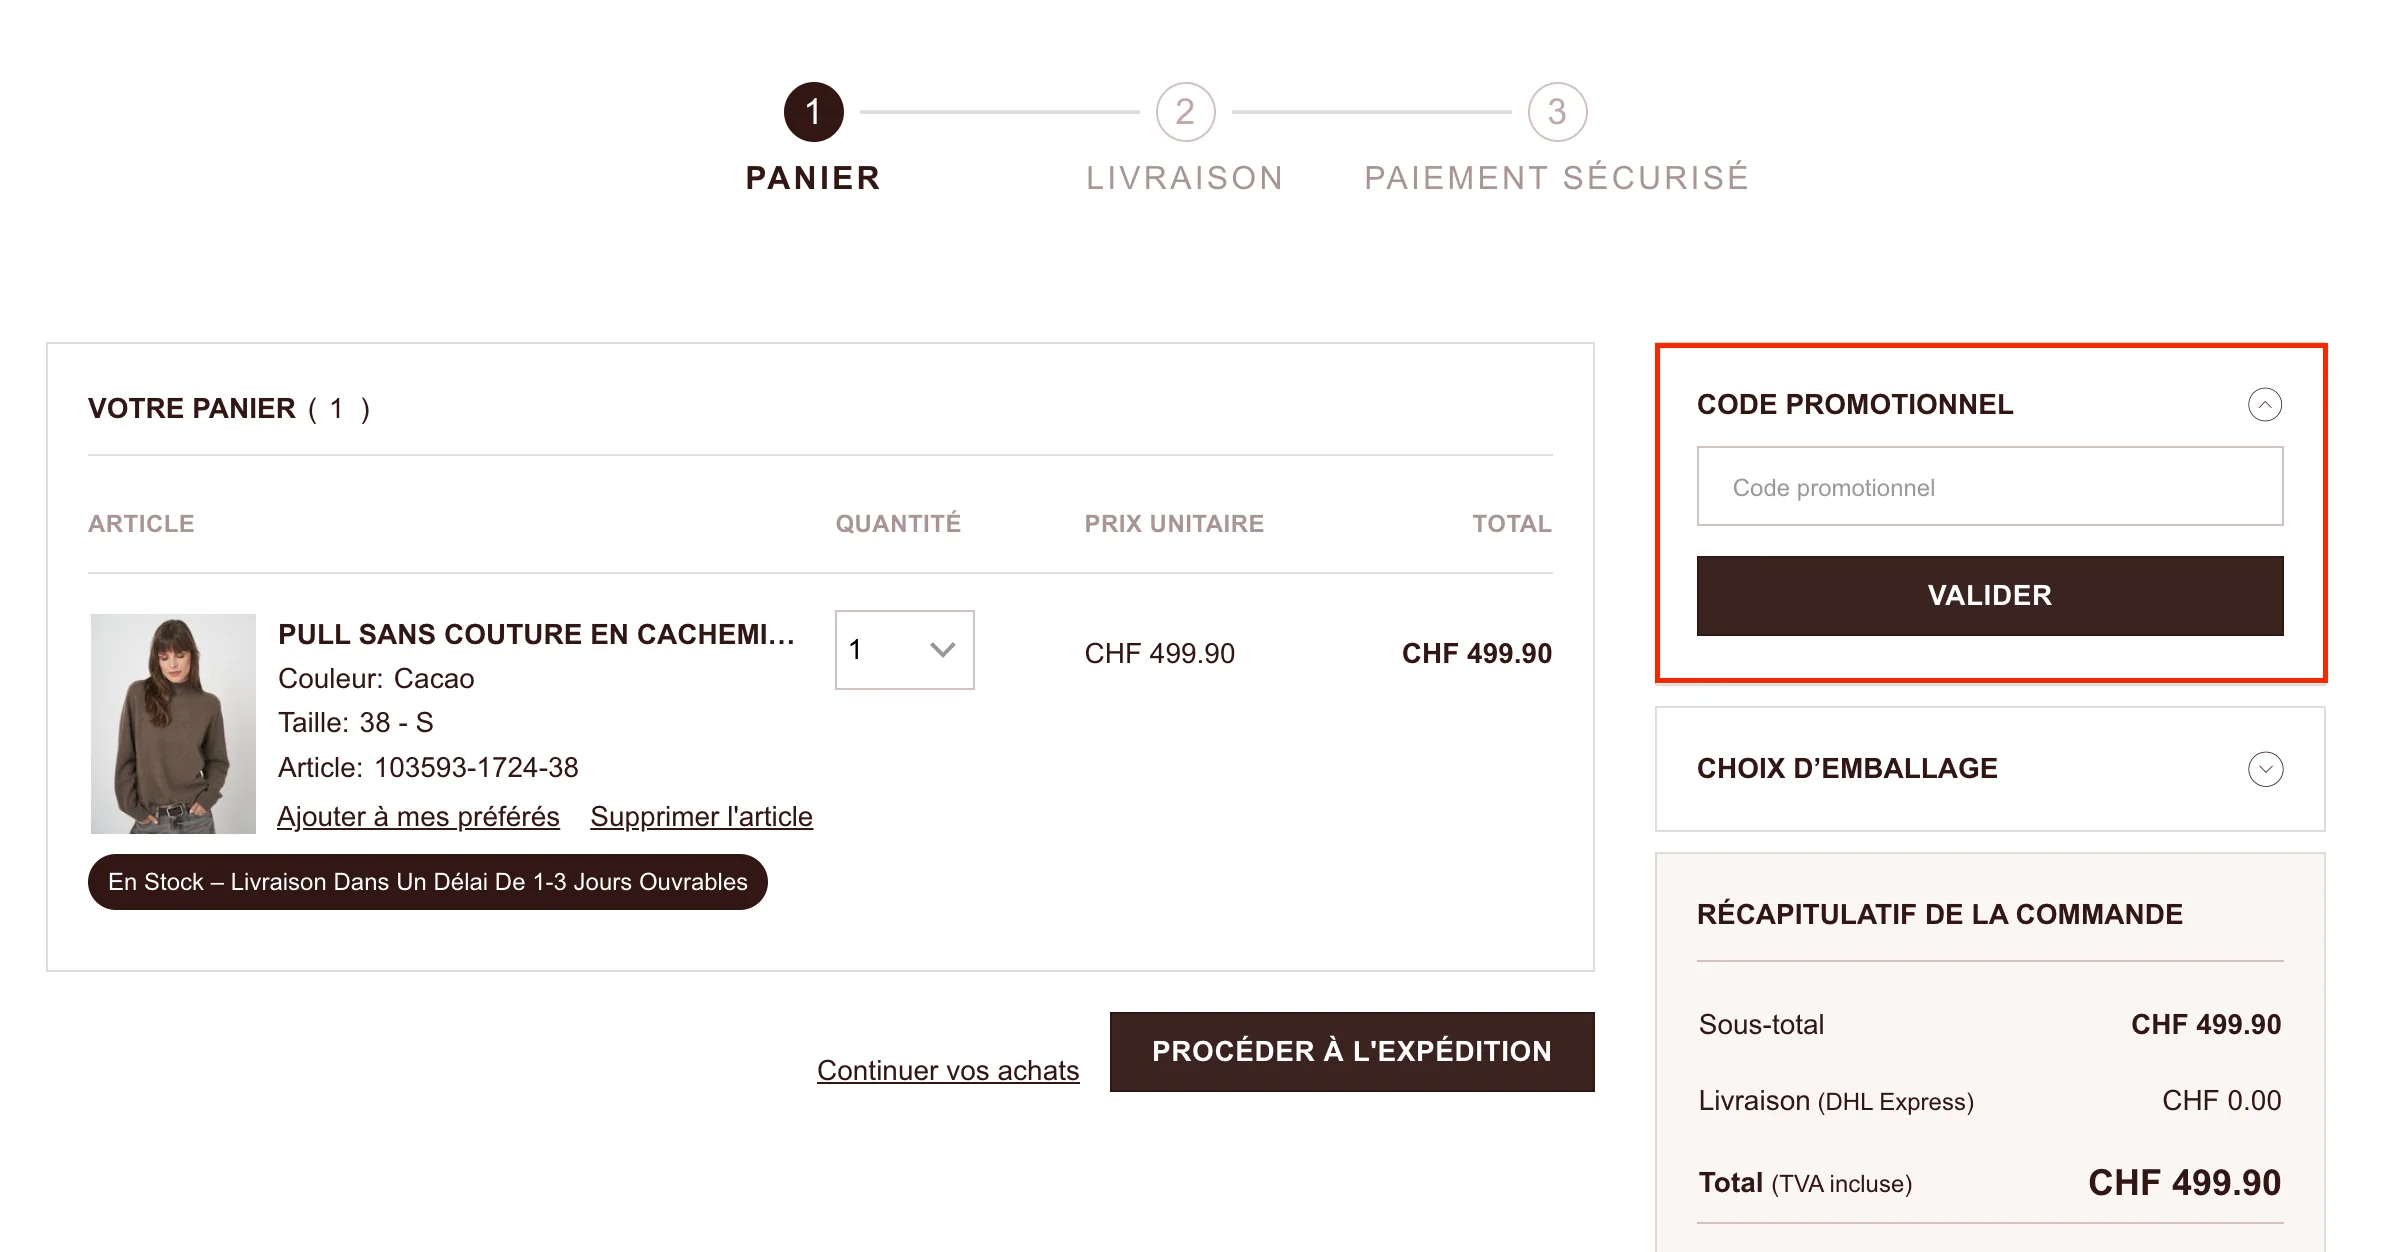Collapse the Code Promotionnel section chevron

[x=2267, y=406]
